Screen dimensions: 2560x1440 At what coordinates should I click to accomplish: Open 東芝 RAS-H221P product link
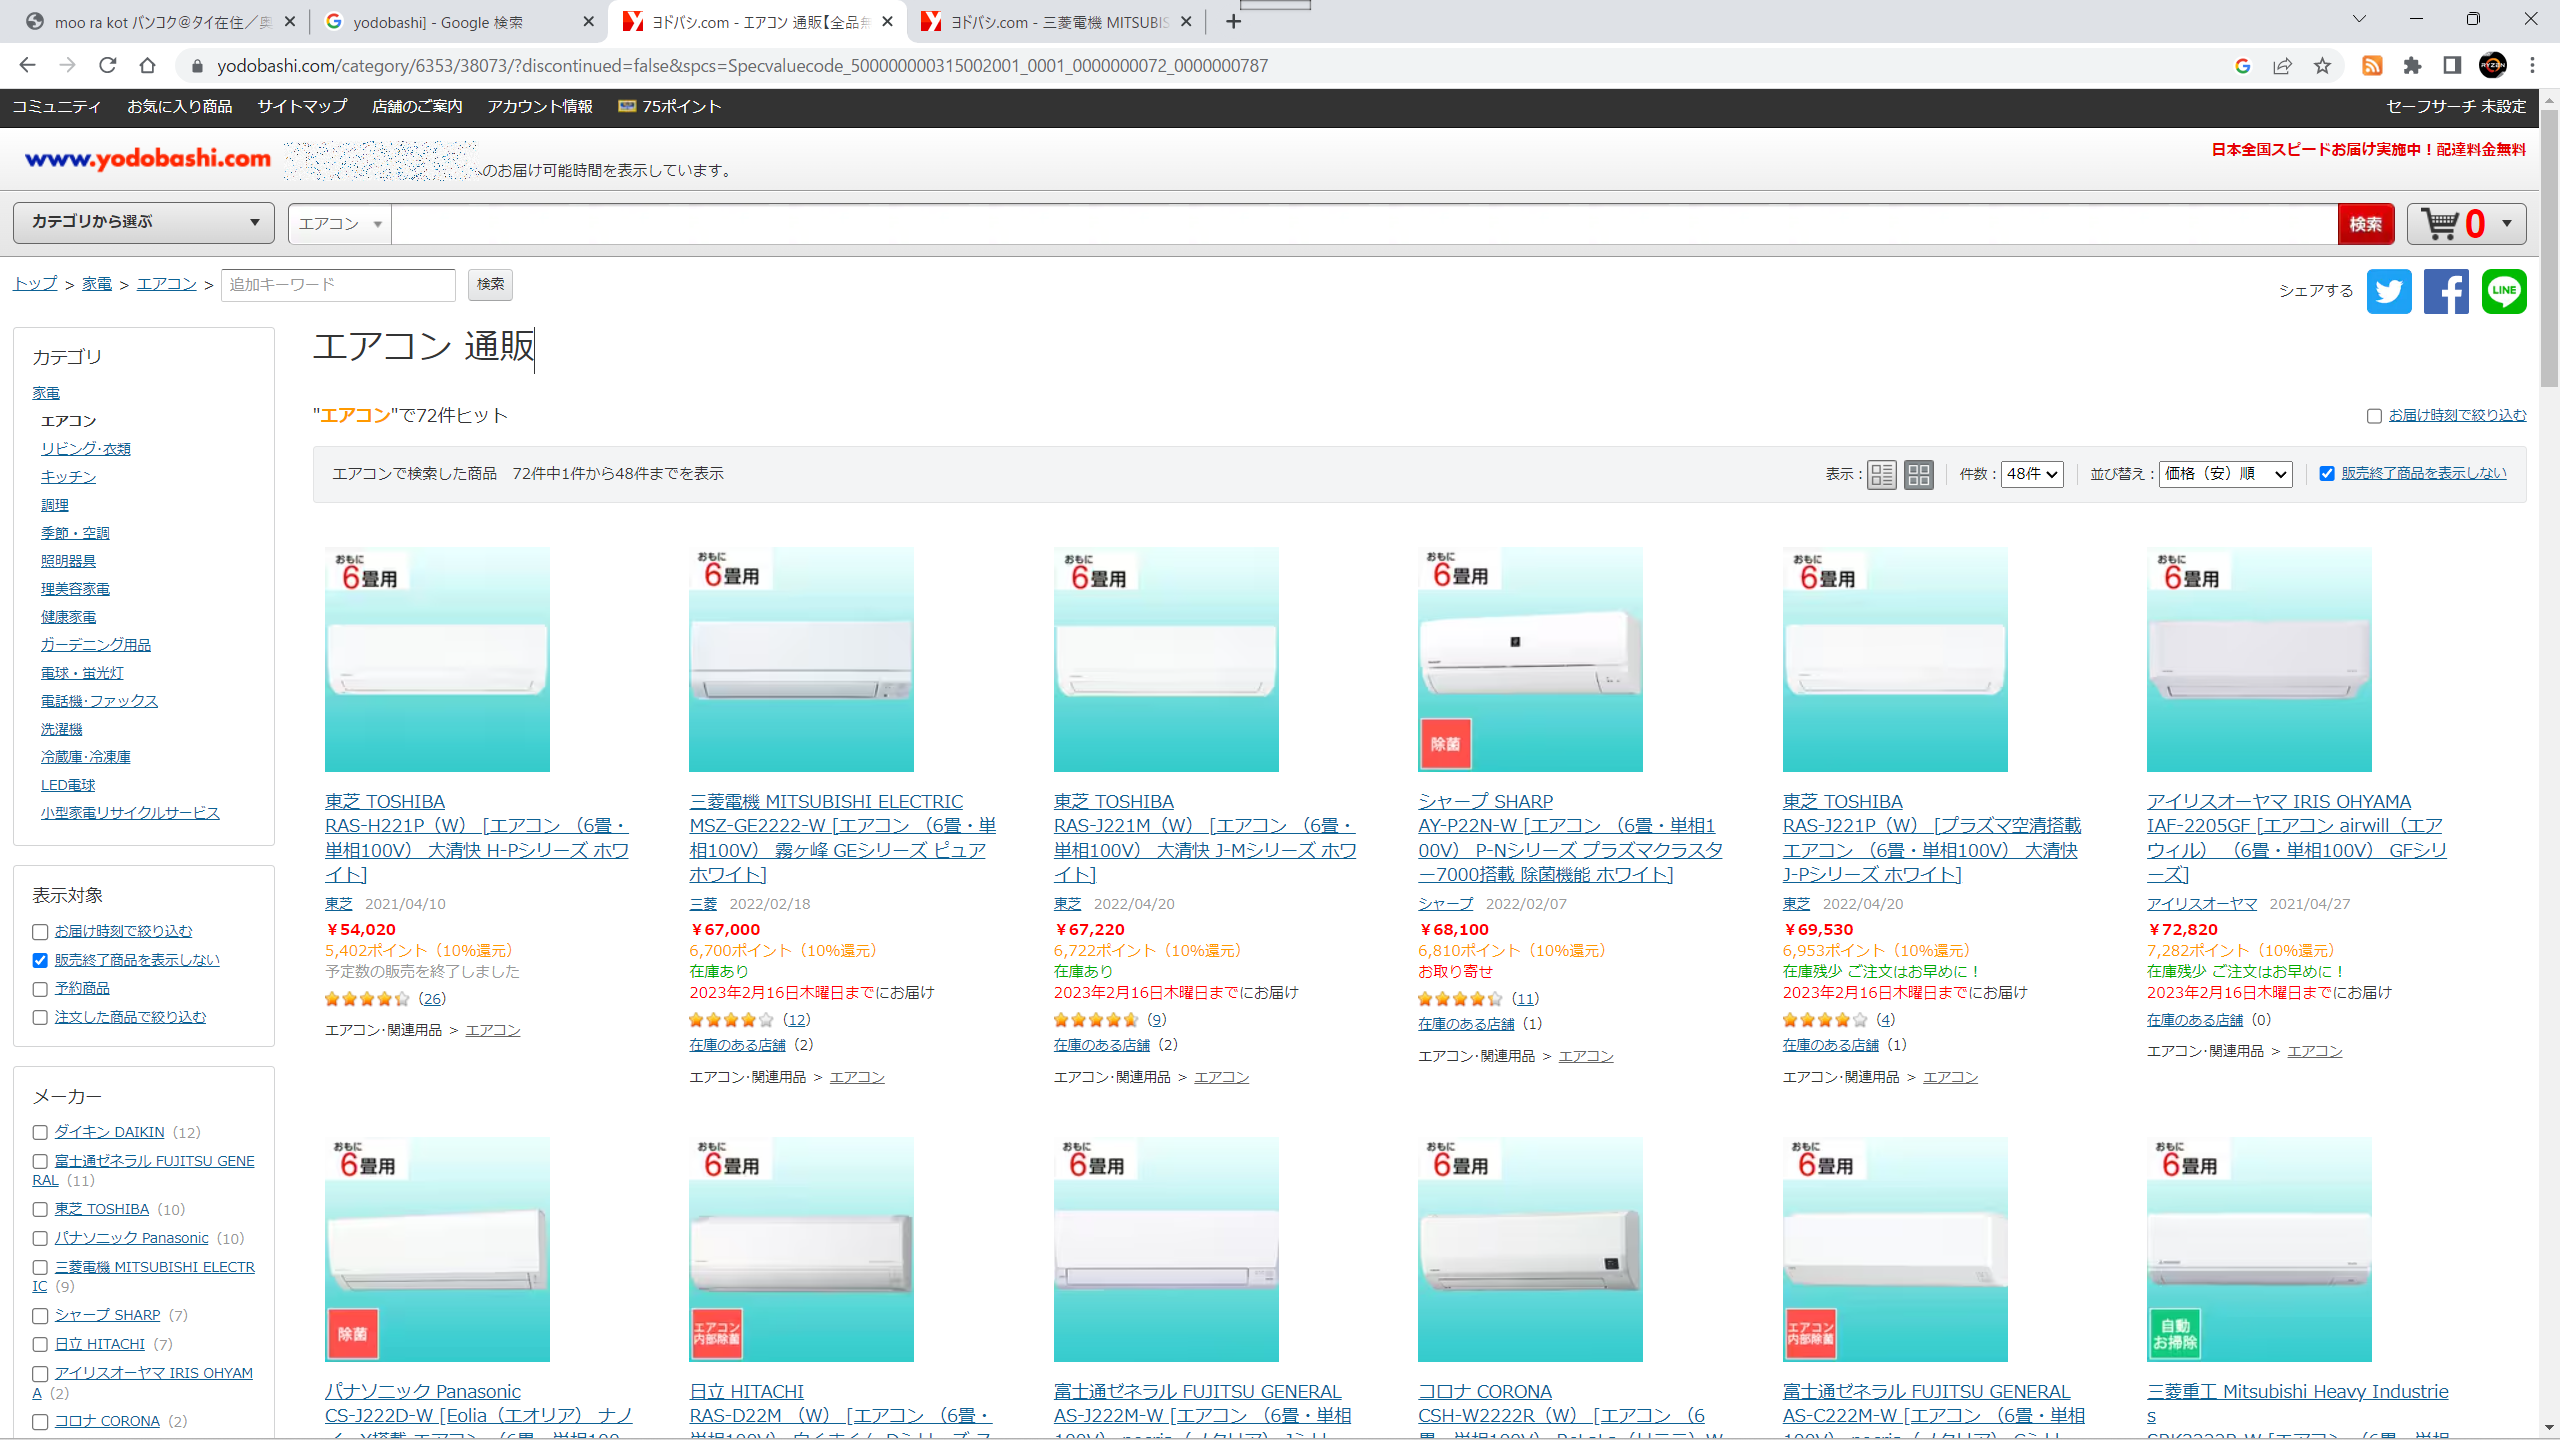click(477, 838)
